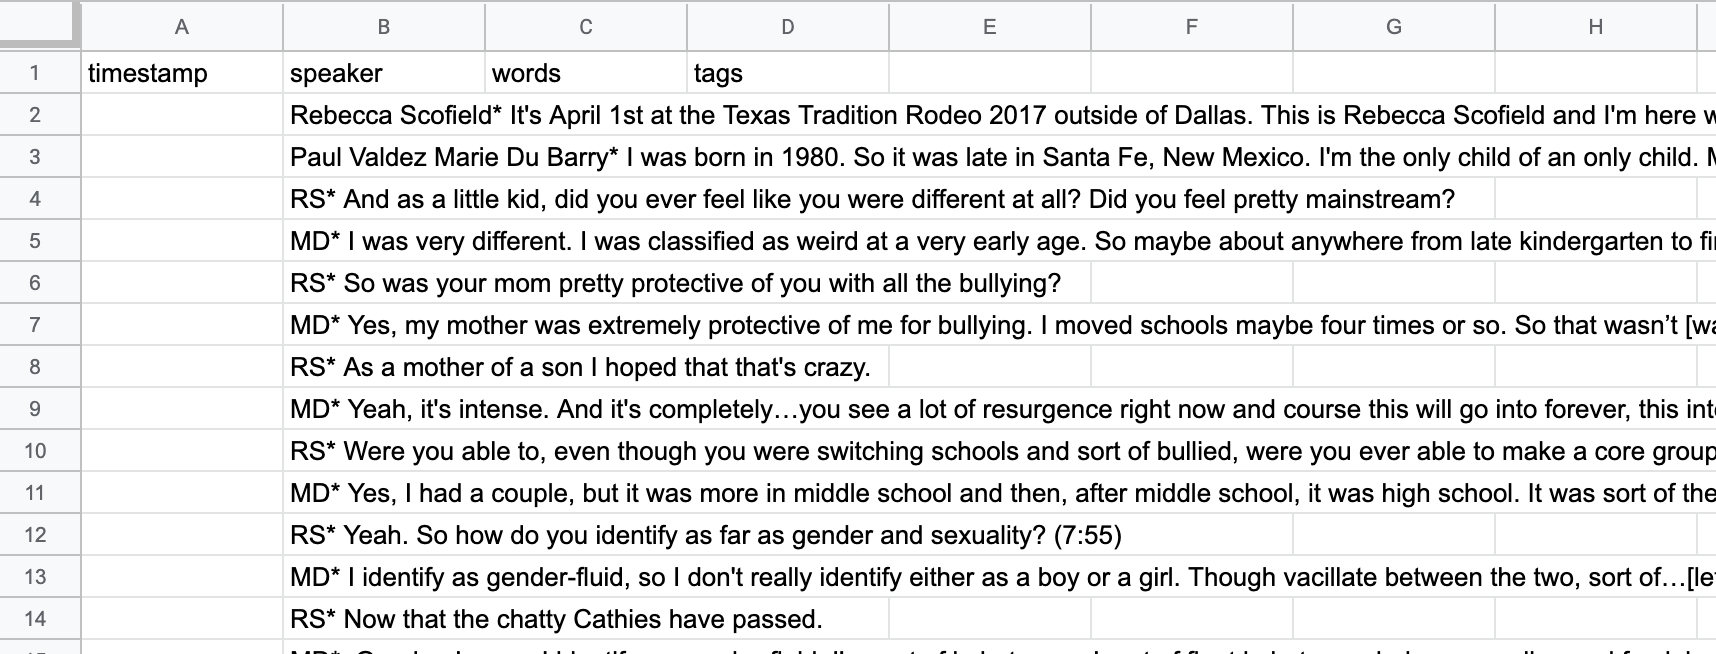Select column G header

click(1394, 27)
